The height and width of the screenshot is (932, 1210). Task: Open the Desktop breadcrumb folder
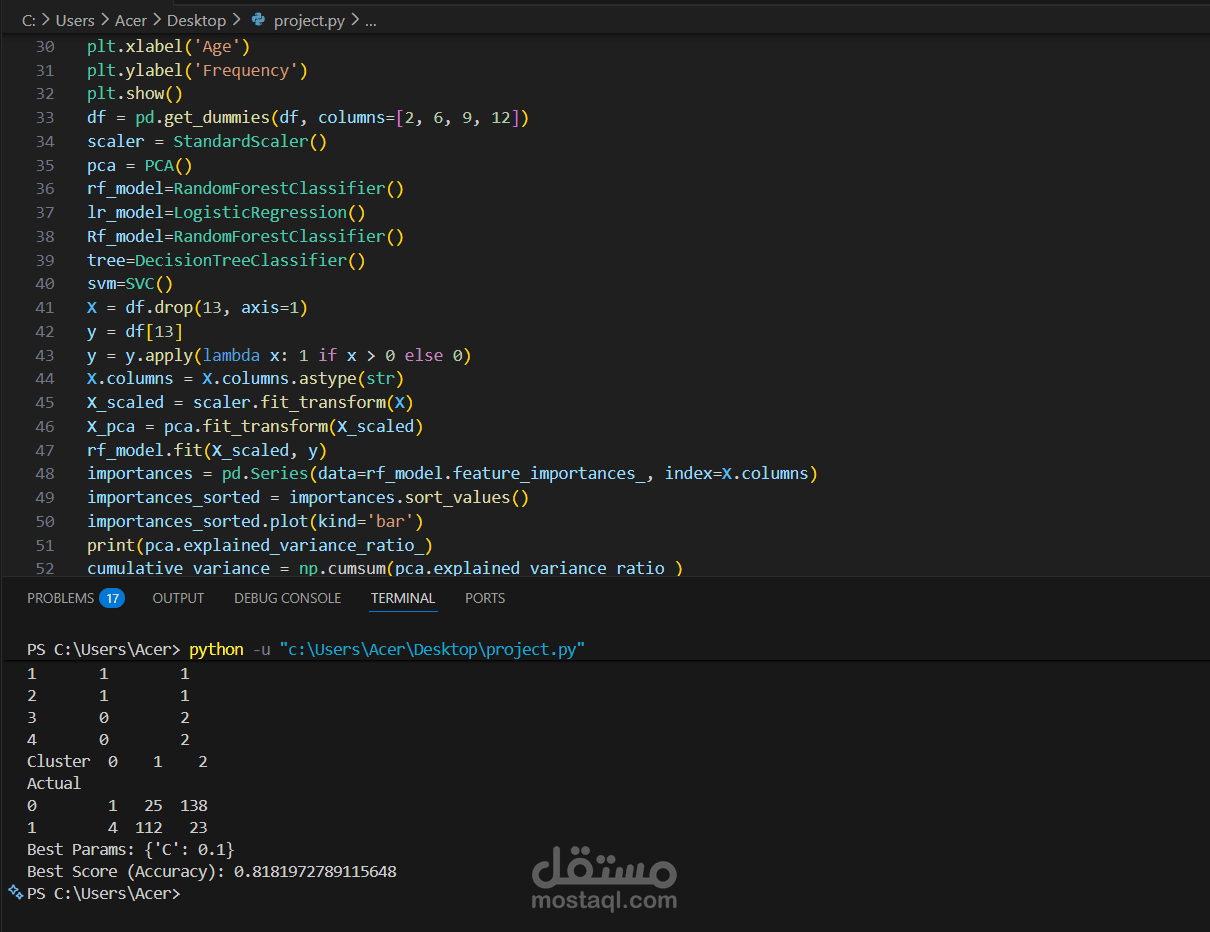196,20
